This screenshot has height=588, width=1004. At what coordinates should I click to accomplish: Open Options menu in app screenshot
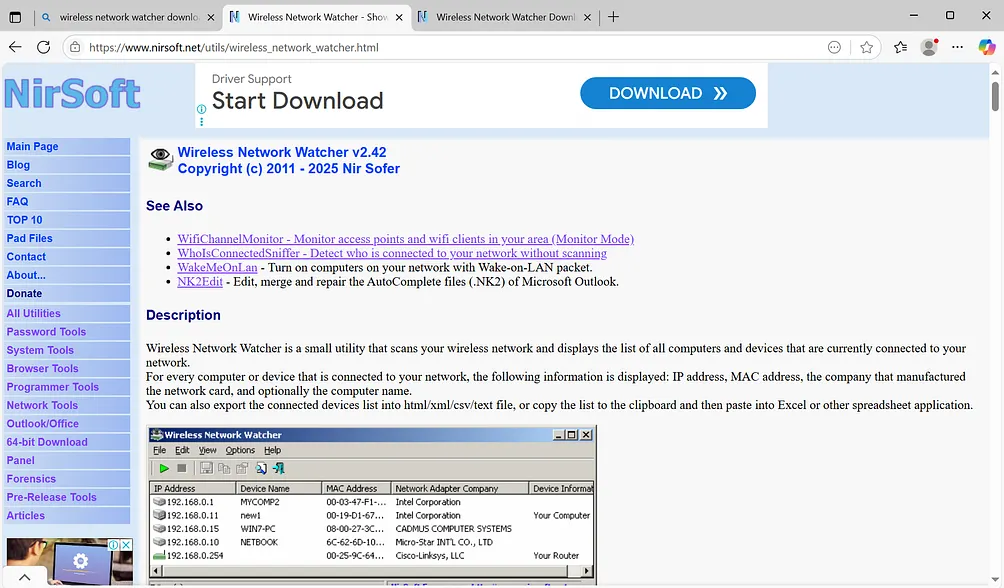pos(240,450)
